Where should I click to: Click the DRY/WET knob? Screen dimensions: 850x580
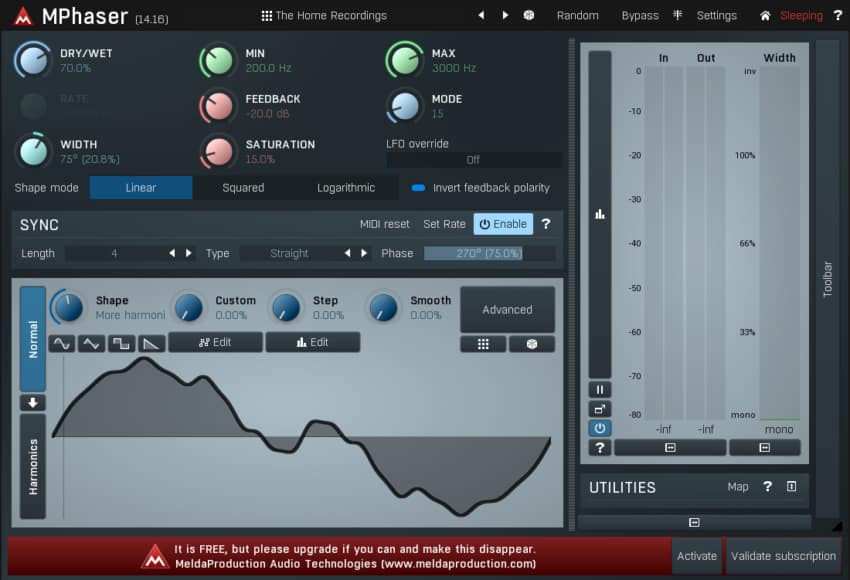33,60
